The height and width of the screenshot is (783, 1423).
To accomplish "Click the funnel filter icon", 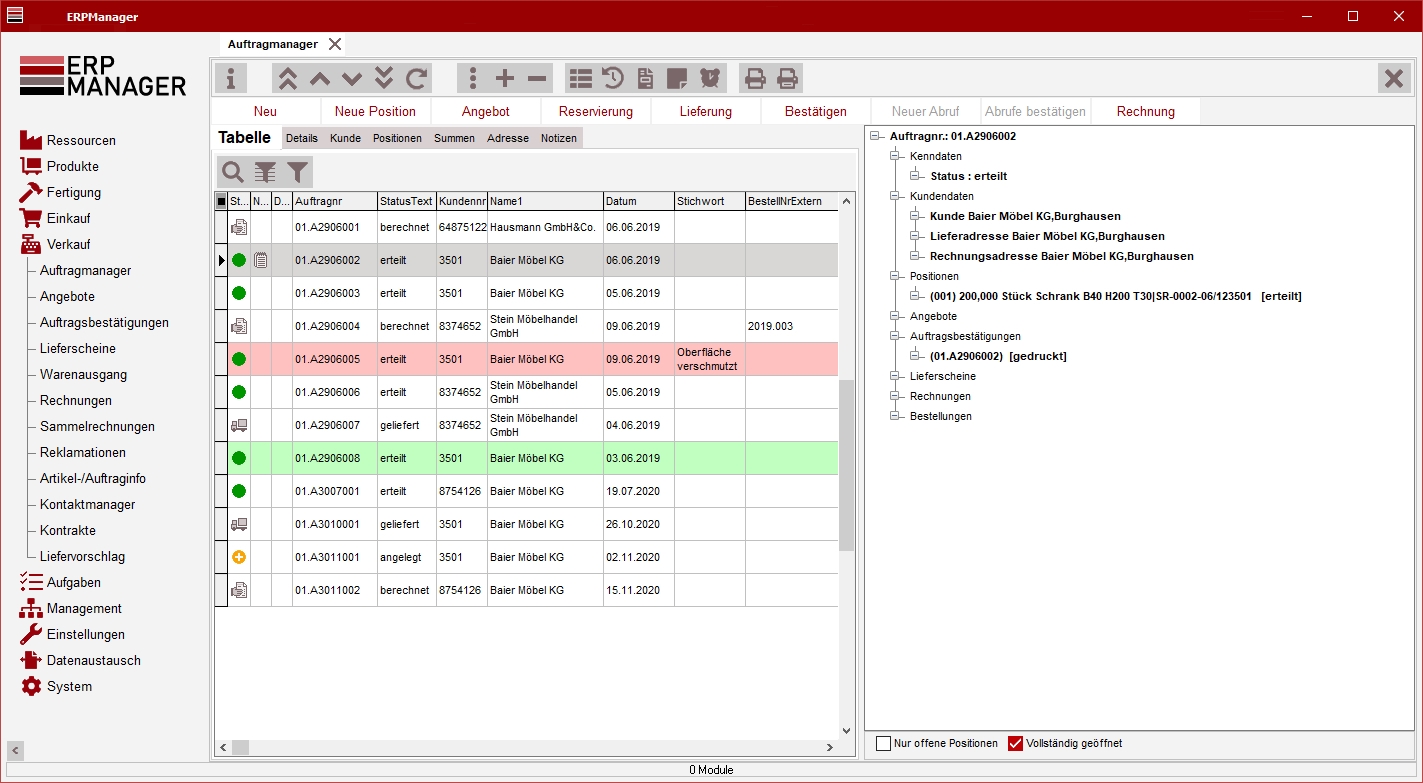I will (x=297, y=171).
